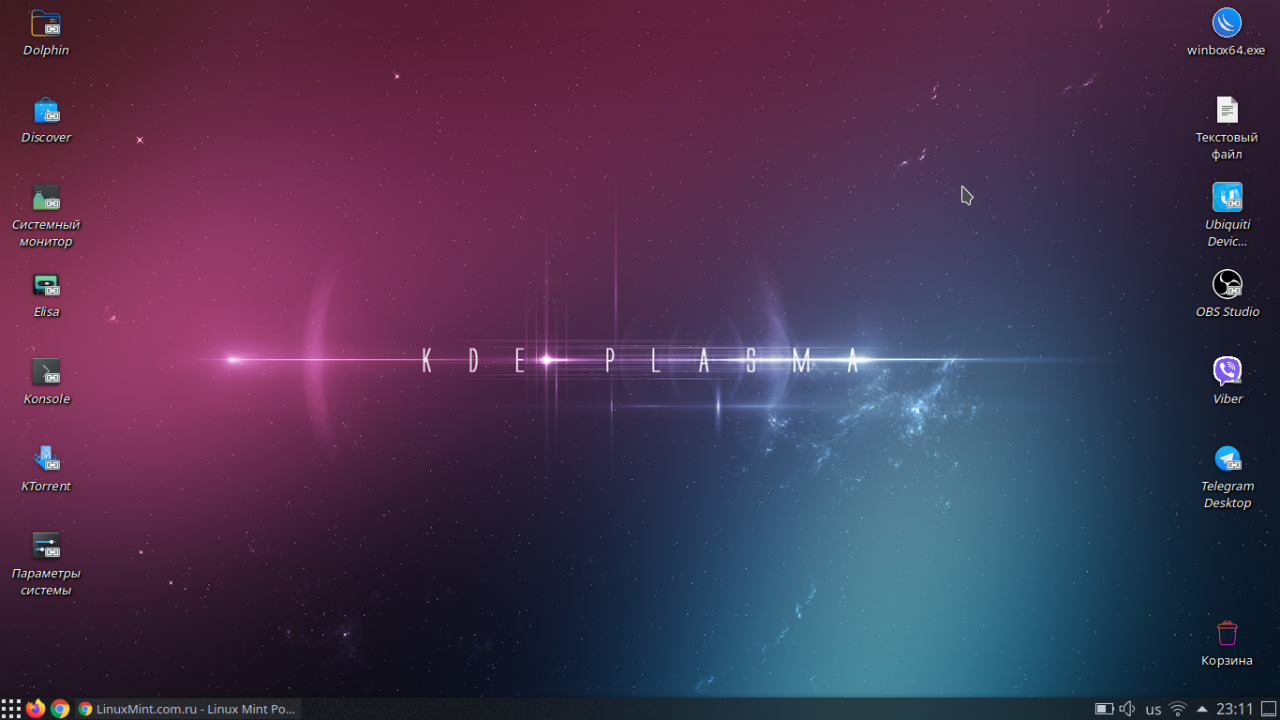Launch KTorrent desktop icon
This screenshot has width=1280, height=720.
tap(46, 459)
